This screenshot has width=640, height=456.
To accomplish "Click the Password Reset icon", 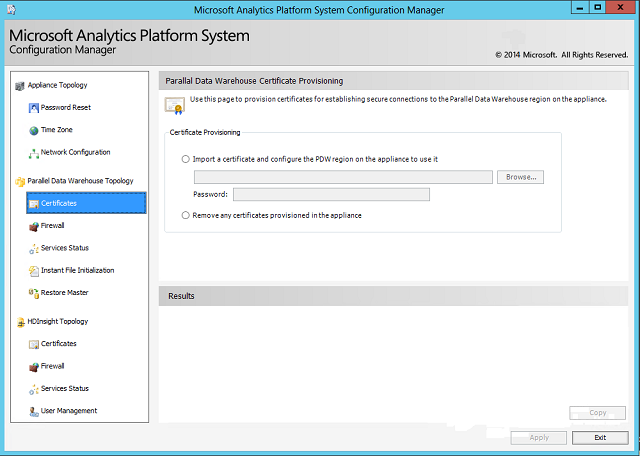I will pos(34,108).
